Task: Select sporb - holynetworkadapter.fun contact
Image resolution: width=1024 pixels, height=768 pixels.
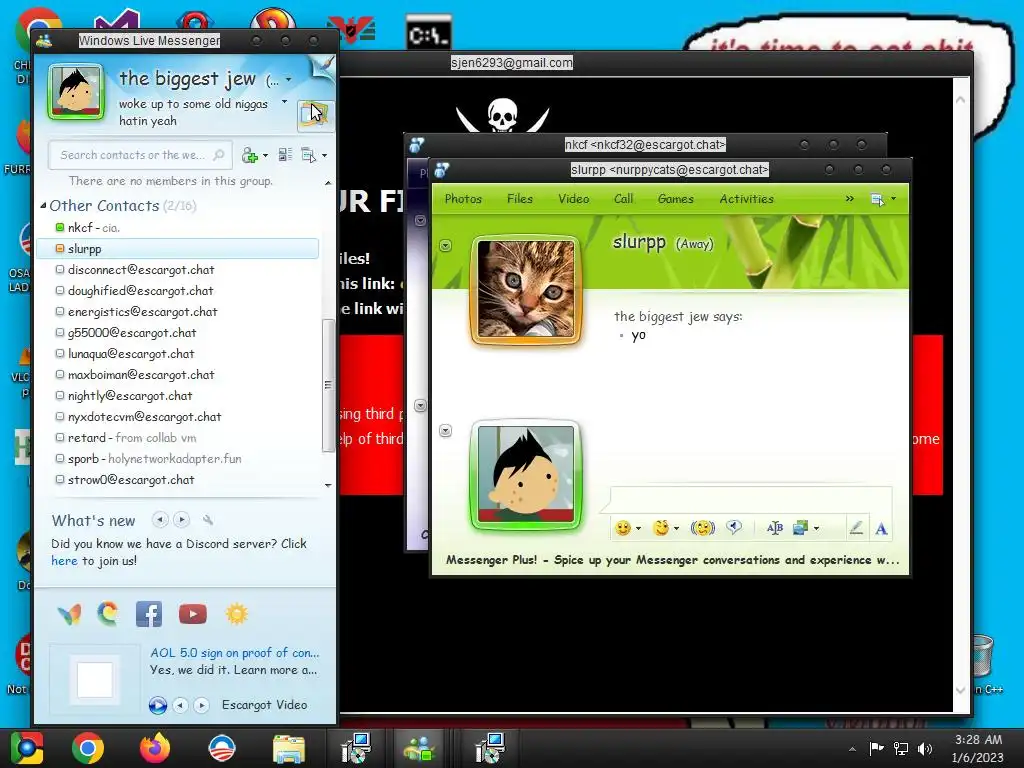Action: click(x=178, y=458)
